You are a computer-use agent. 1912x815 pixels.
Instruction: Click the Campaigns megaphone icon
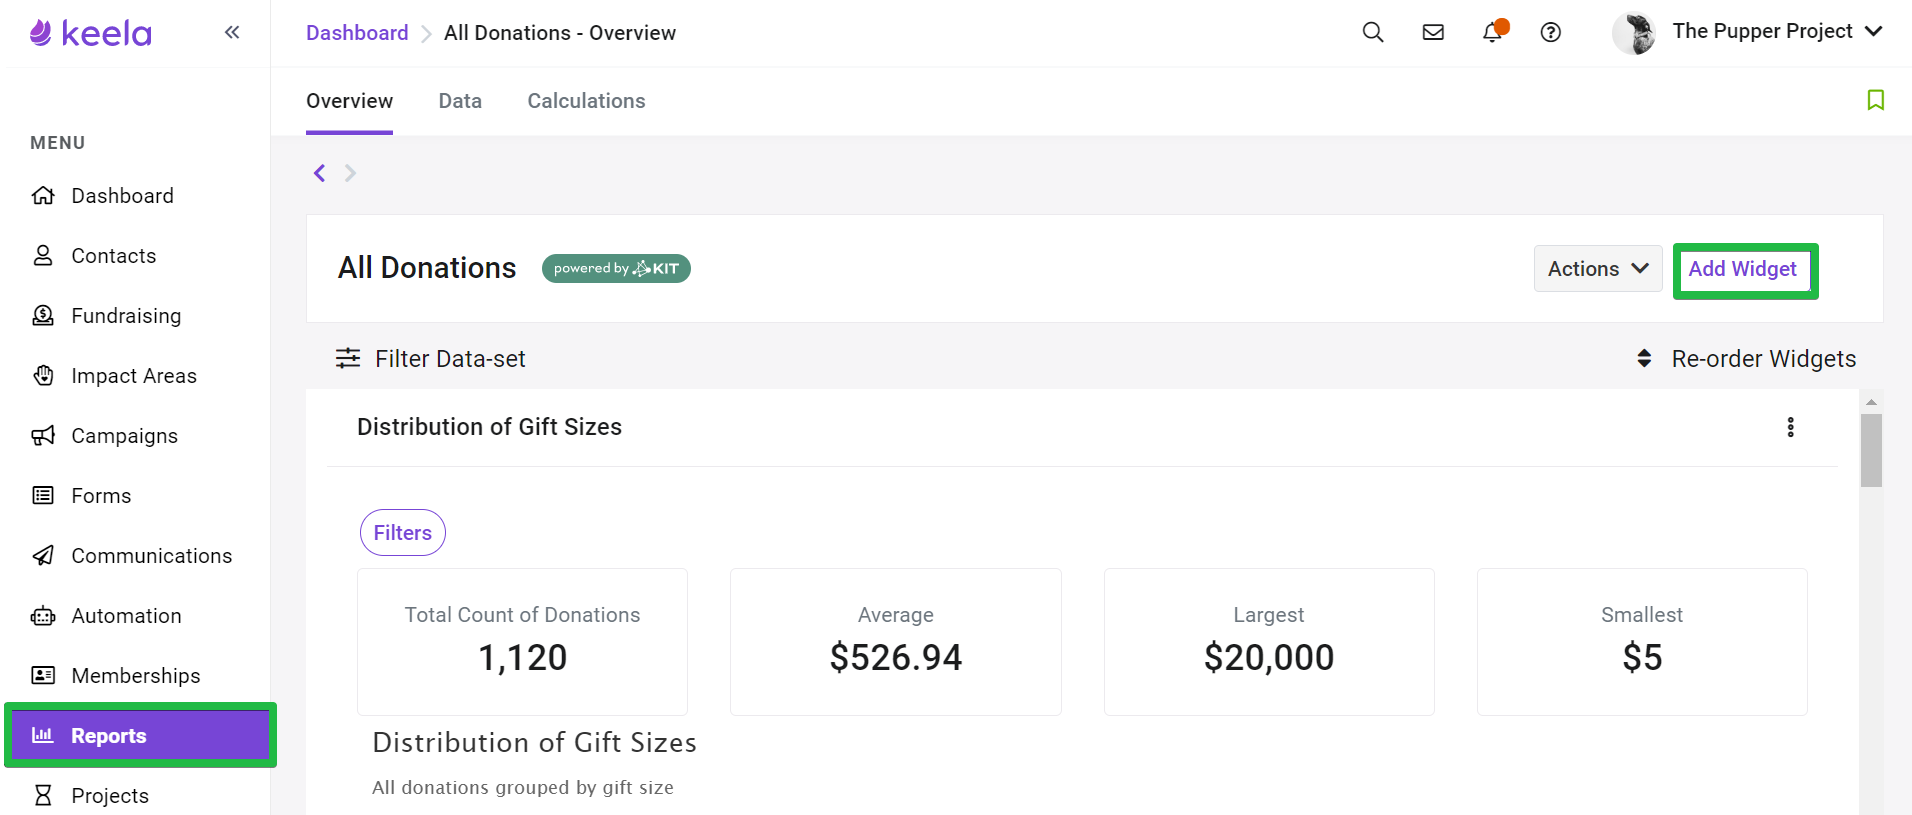click(43, 435)
